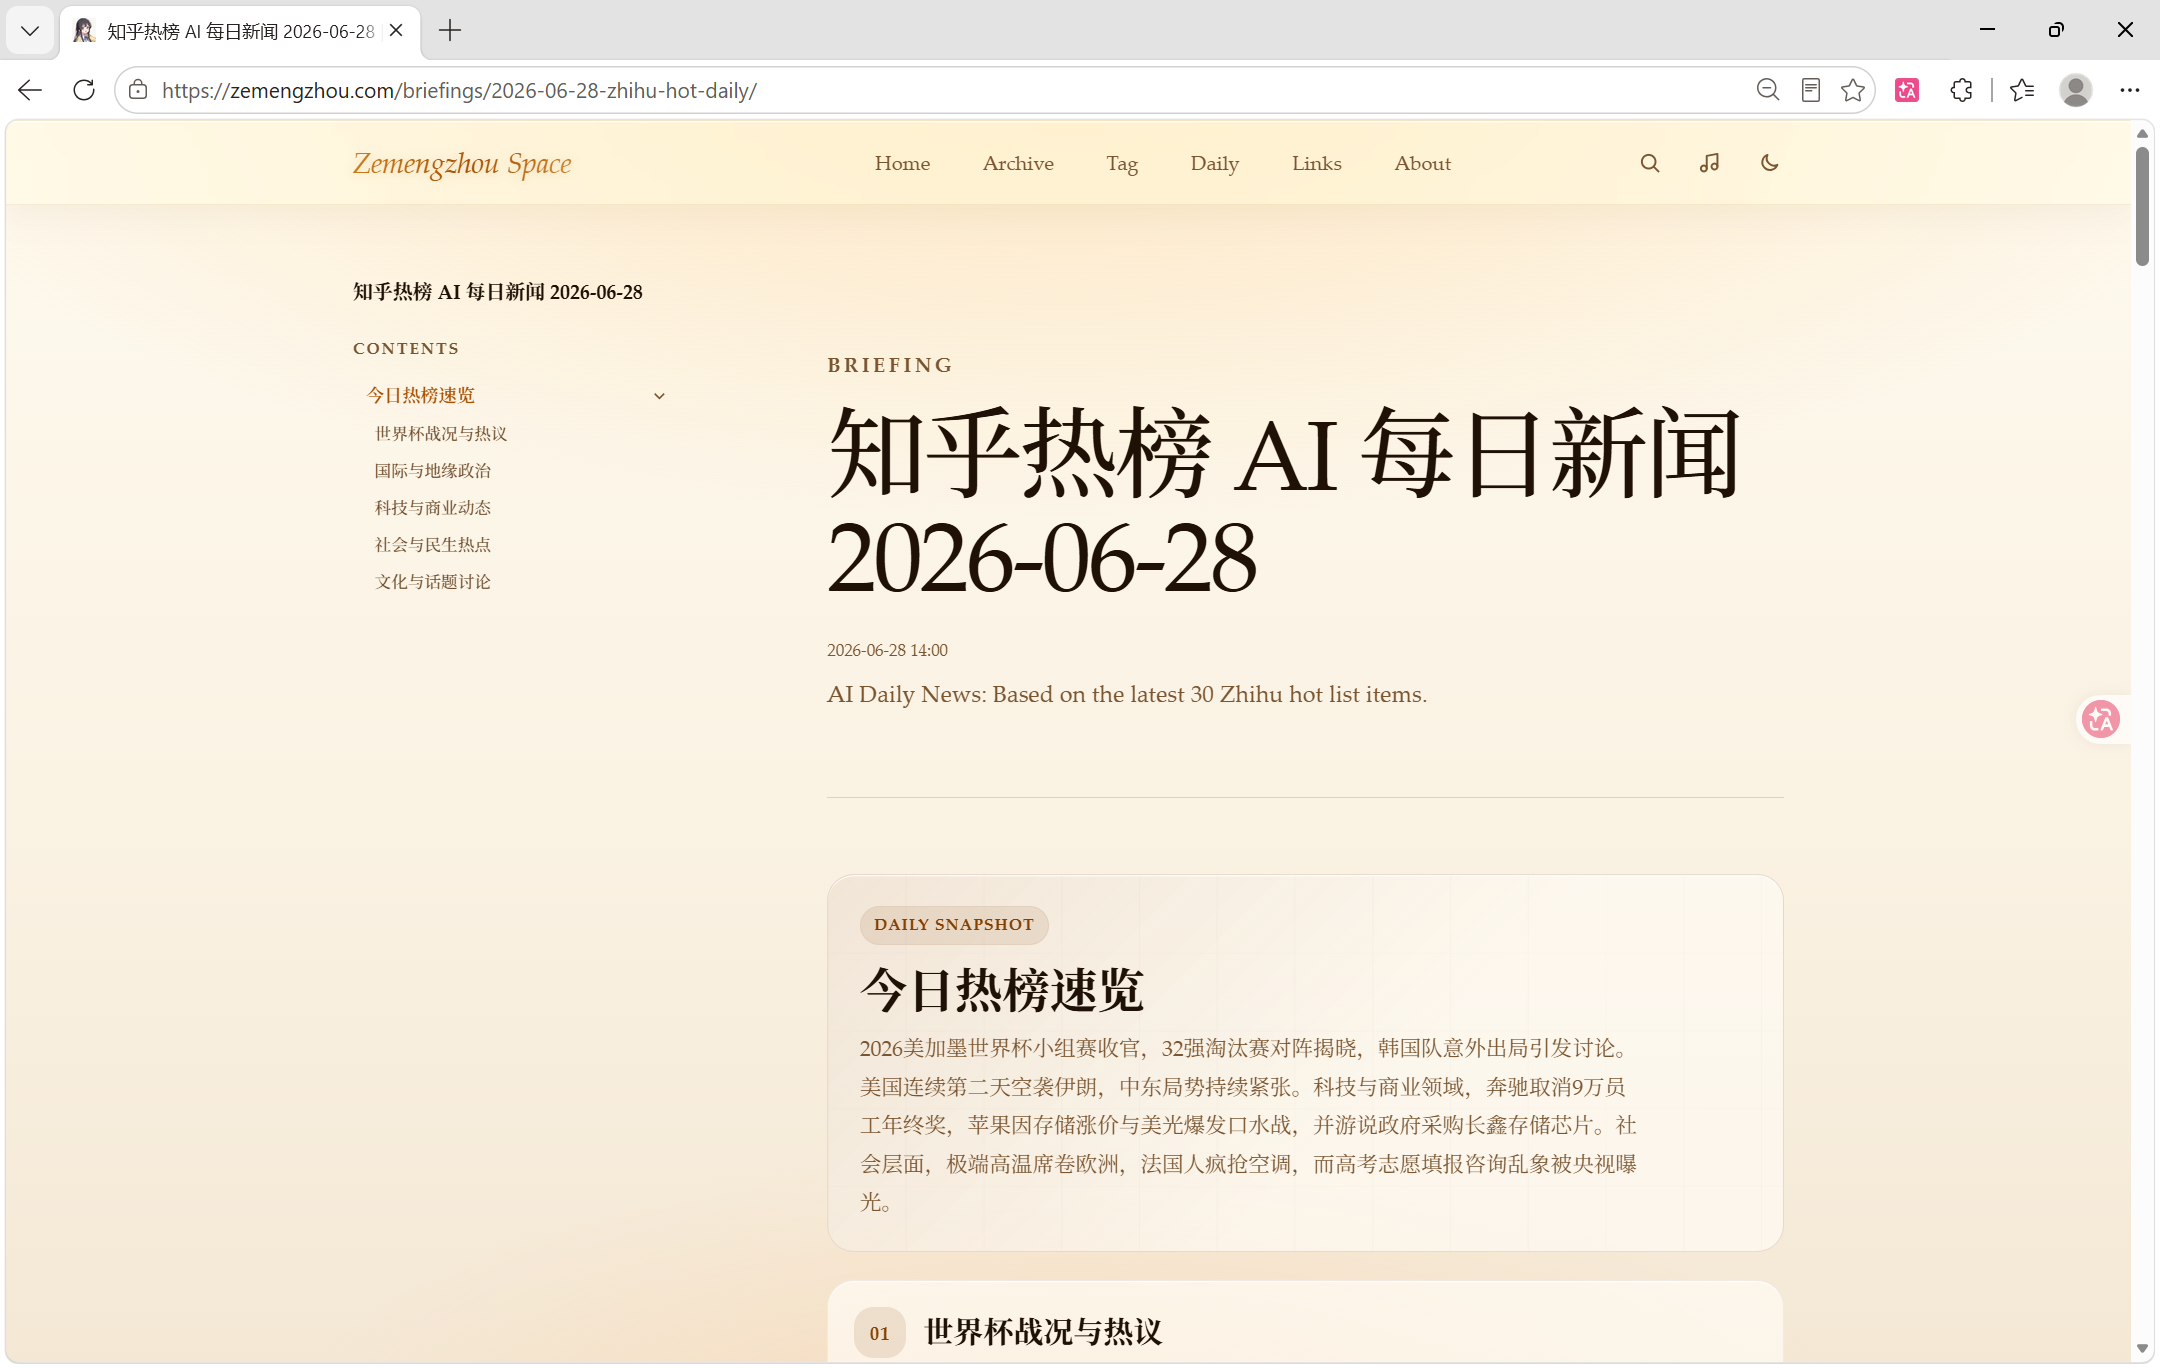Click the 01 section number badge
This screenshot has height=1368, width=2160.
tap(880, 1333)
